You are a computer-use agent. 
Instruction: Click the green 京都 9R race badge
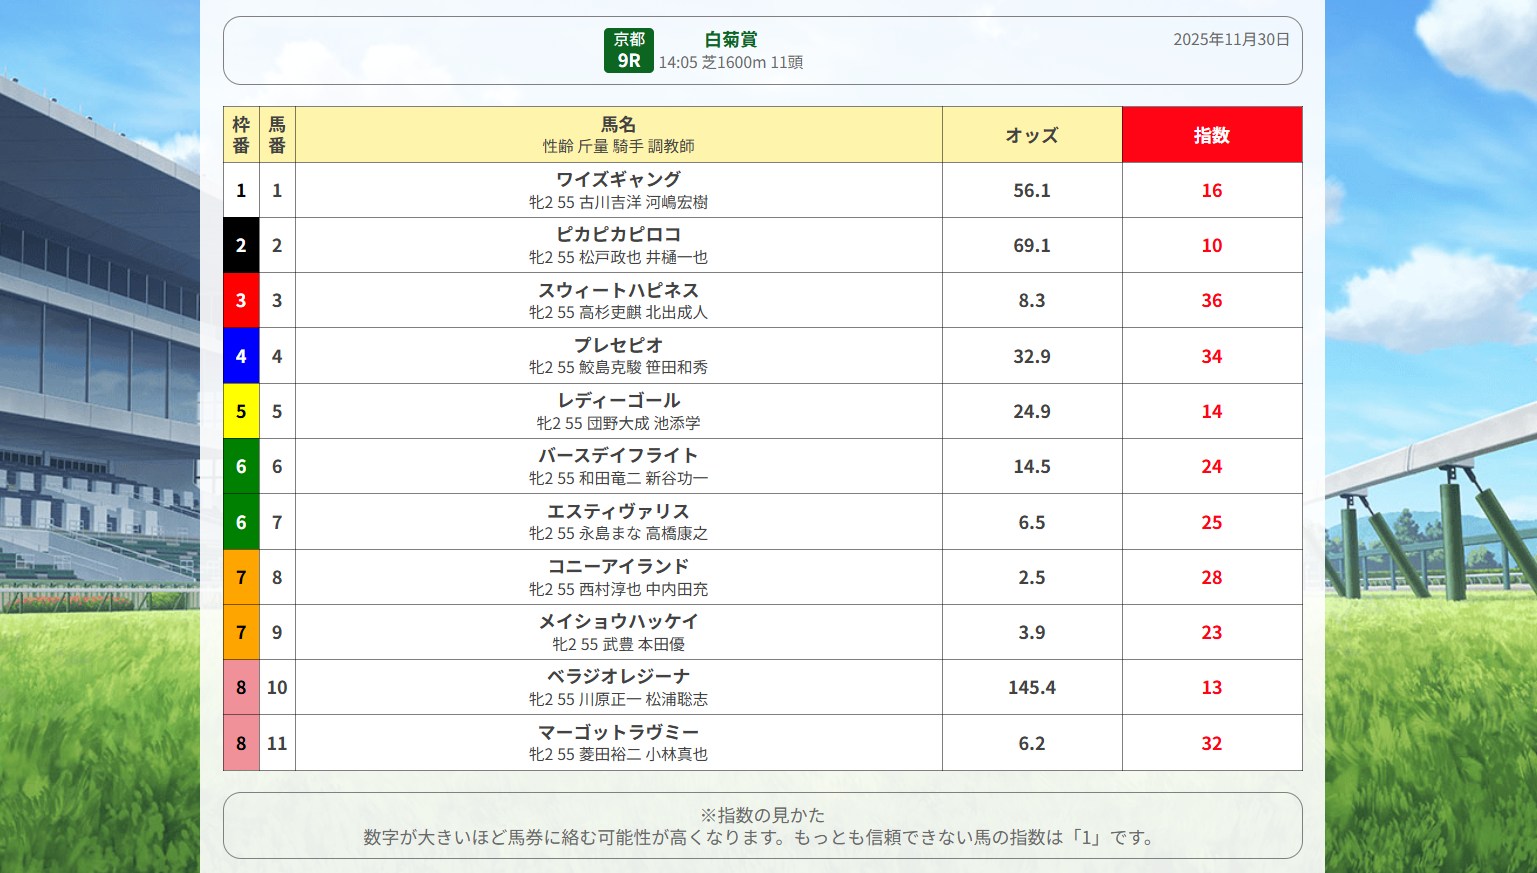click(x=628, y=50)
